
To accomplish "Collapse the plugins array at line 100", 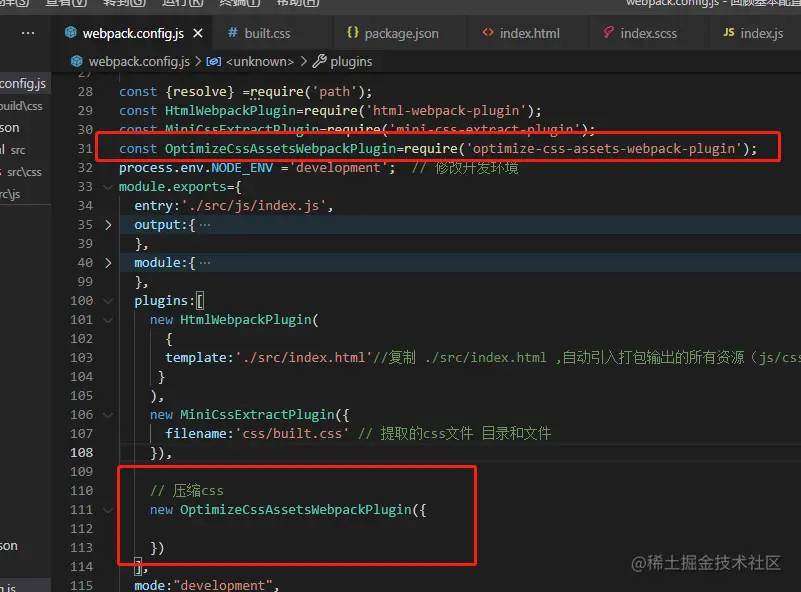I will (108, 301).
